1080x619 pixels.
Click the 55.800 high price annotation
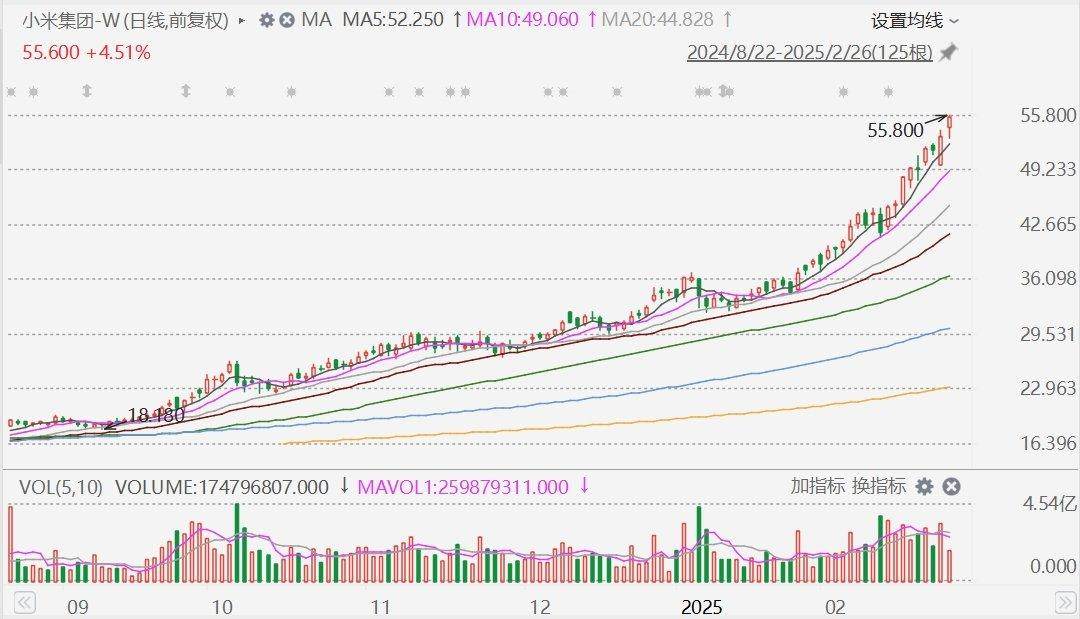click(895, 130)
